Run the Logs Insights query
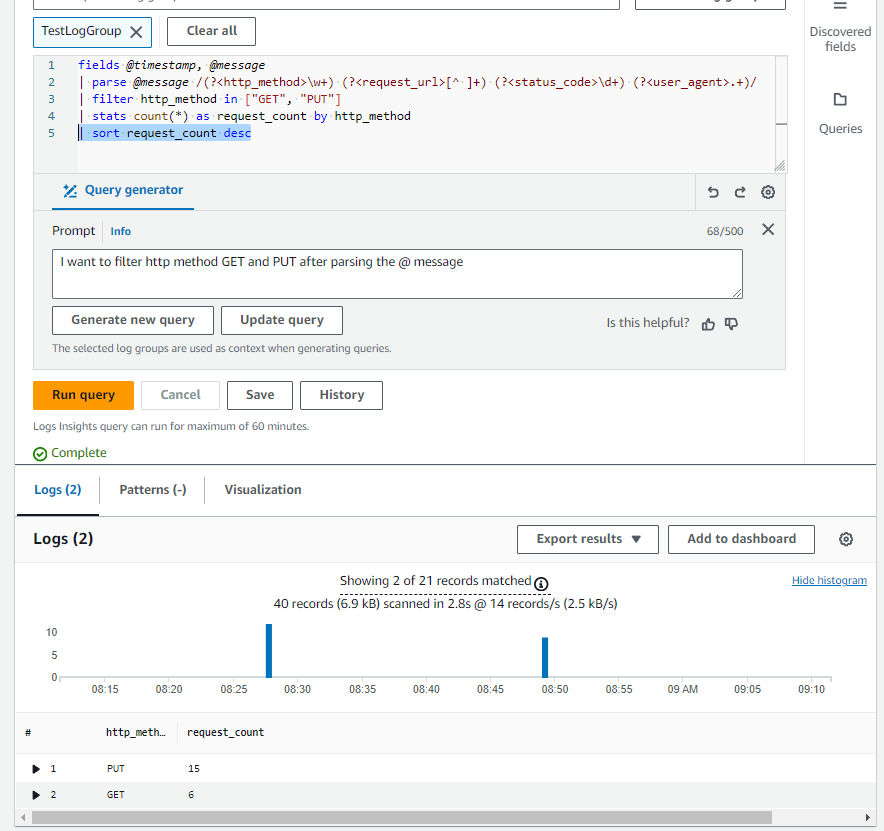Viewport: 884px width, 831px height. tap(83, 395)
